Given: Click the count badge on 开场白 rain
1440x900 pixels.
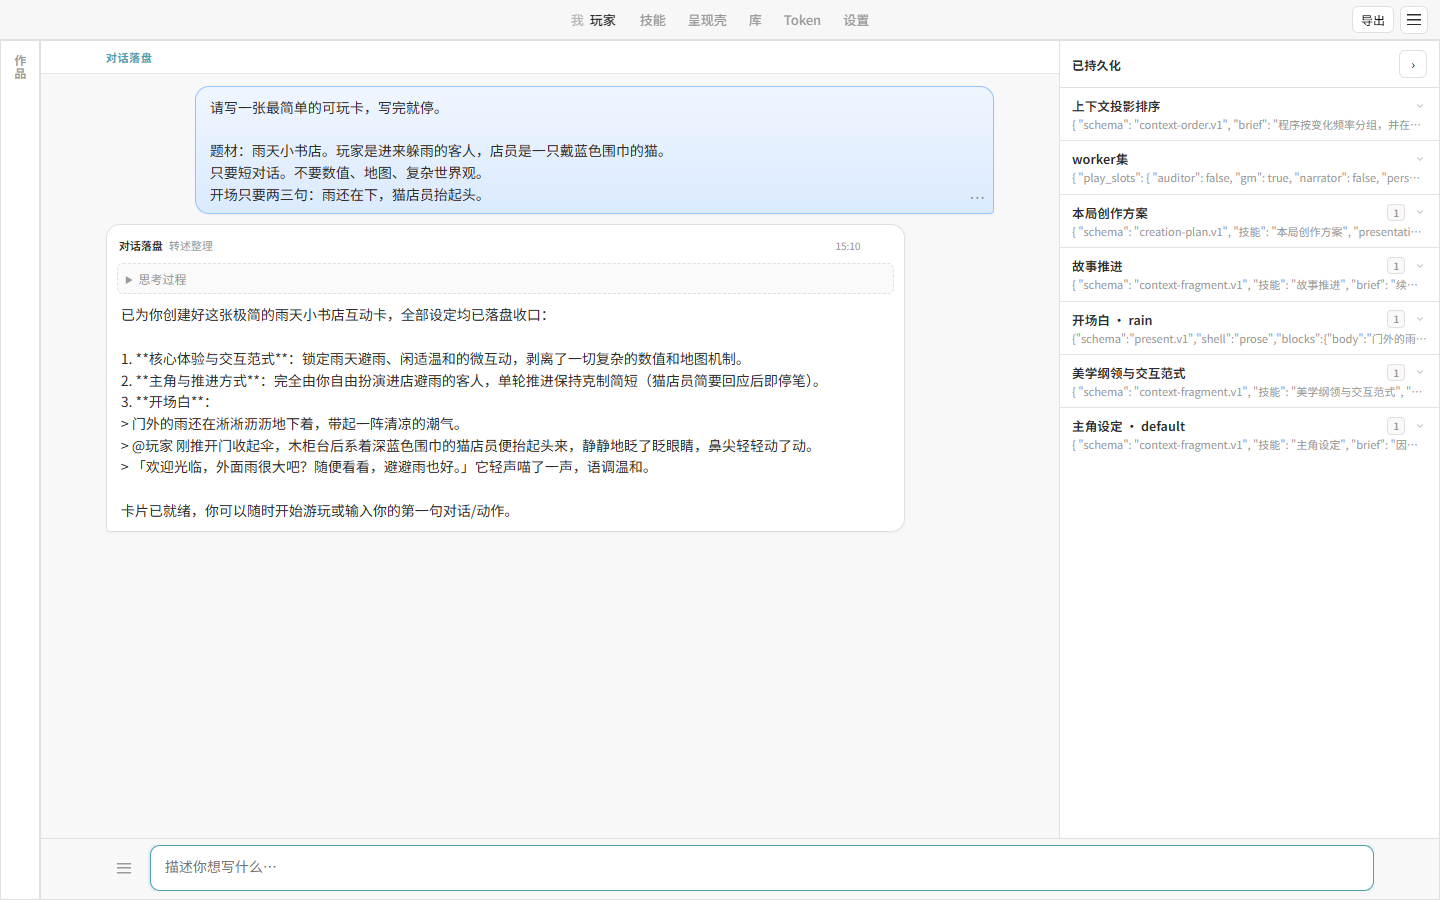Looking at the screenshot, I should click(1396, 319).
